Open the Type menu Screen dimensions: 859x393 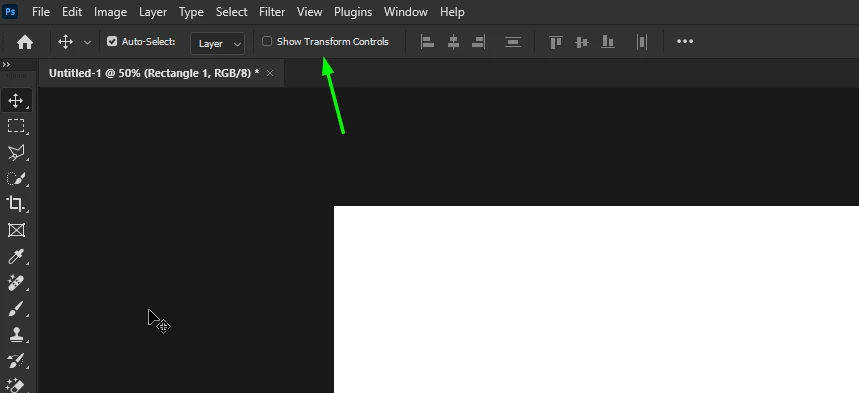coord(191,12)
